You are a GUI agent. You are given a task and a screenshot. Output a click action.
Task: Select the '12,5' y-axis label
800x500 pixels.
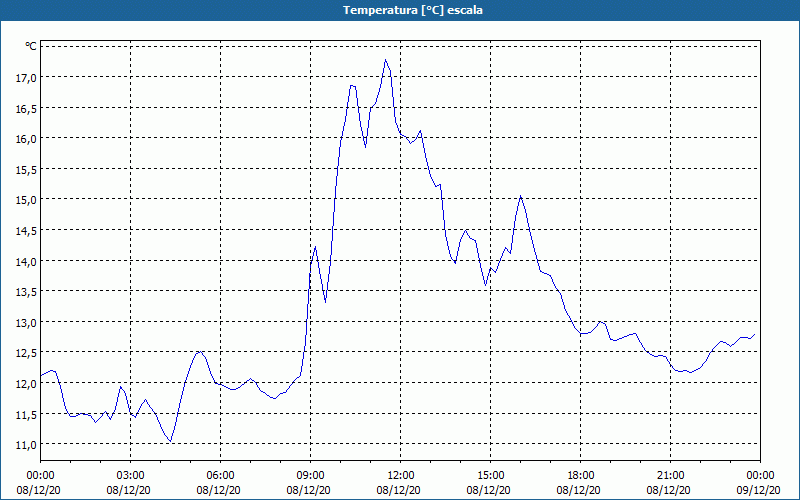(x=27, y=353)
